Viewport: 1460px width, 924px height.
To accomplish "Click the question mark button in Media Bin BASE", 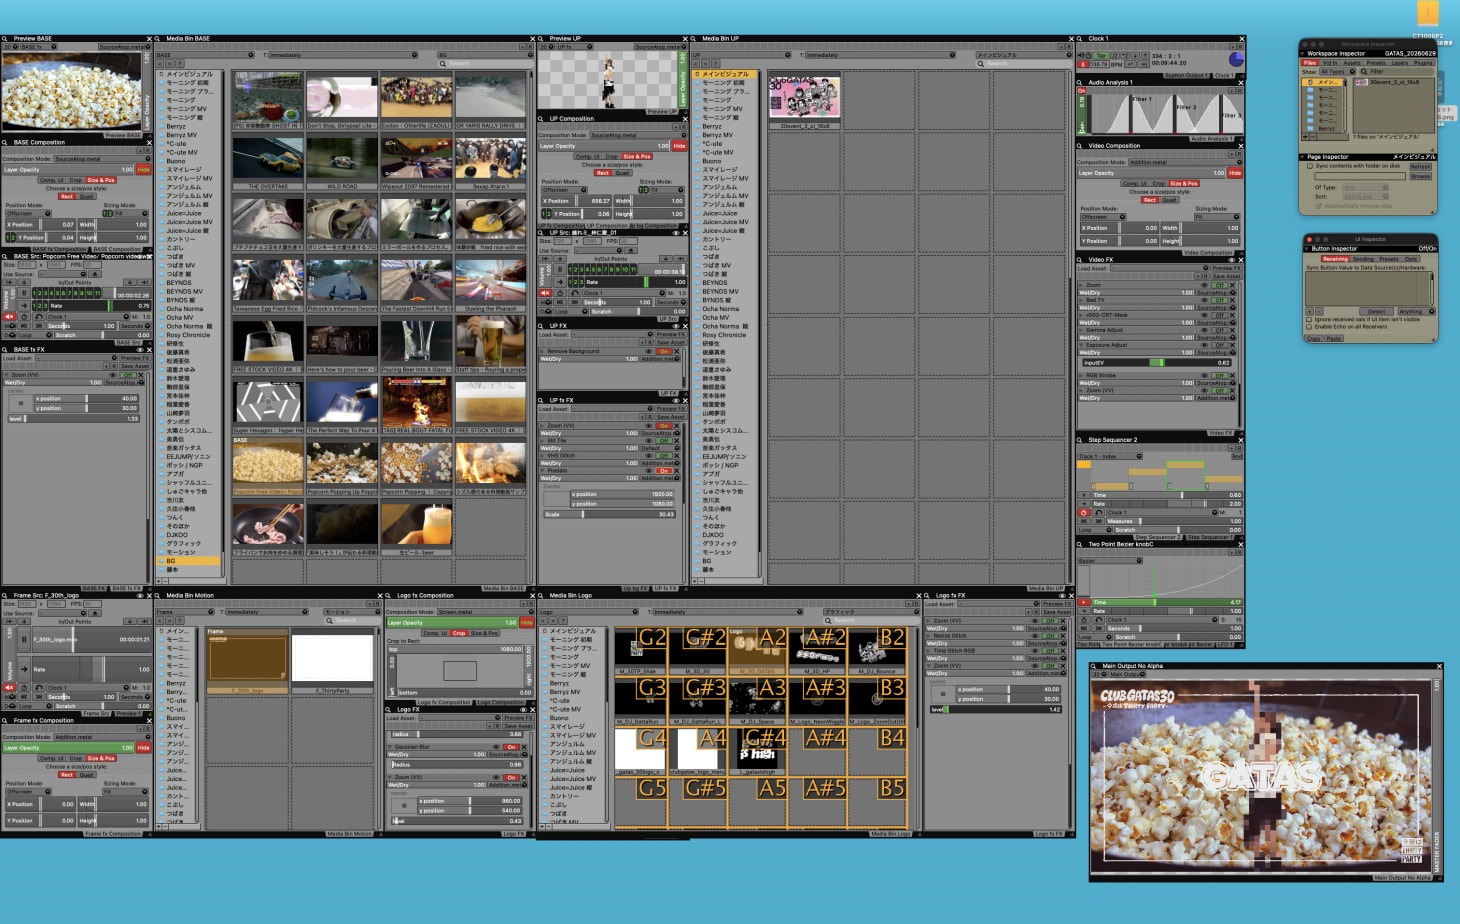I will (180, 63).
